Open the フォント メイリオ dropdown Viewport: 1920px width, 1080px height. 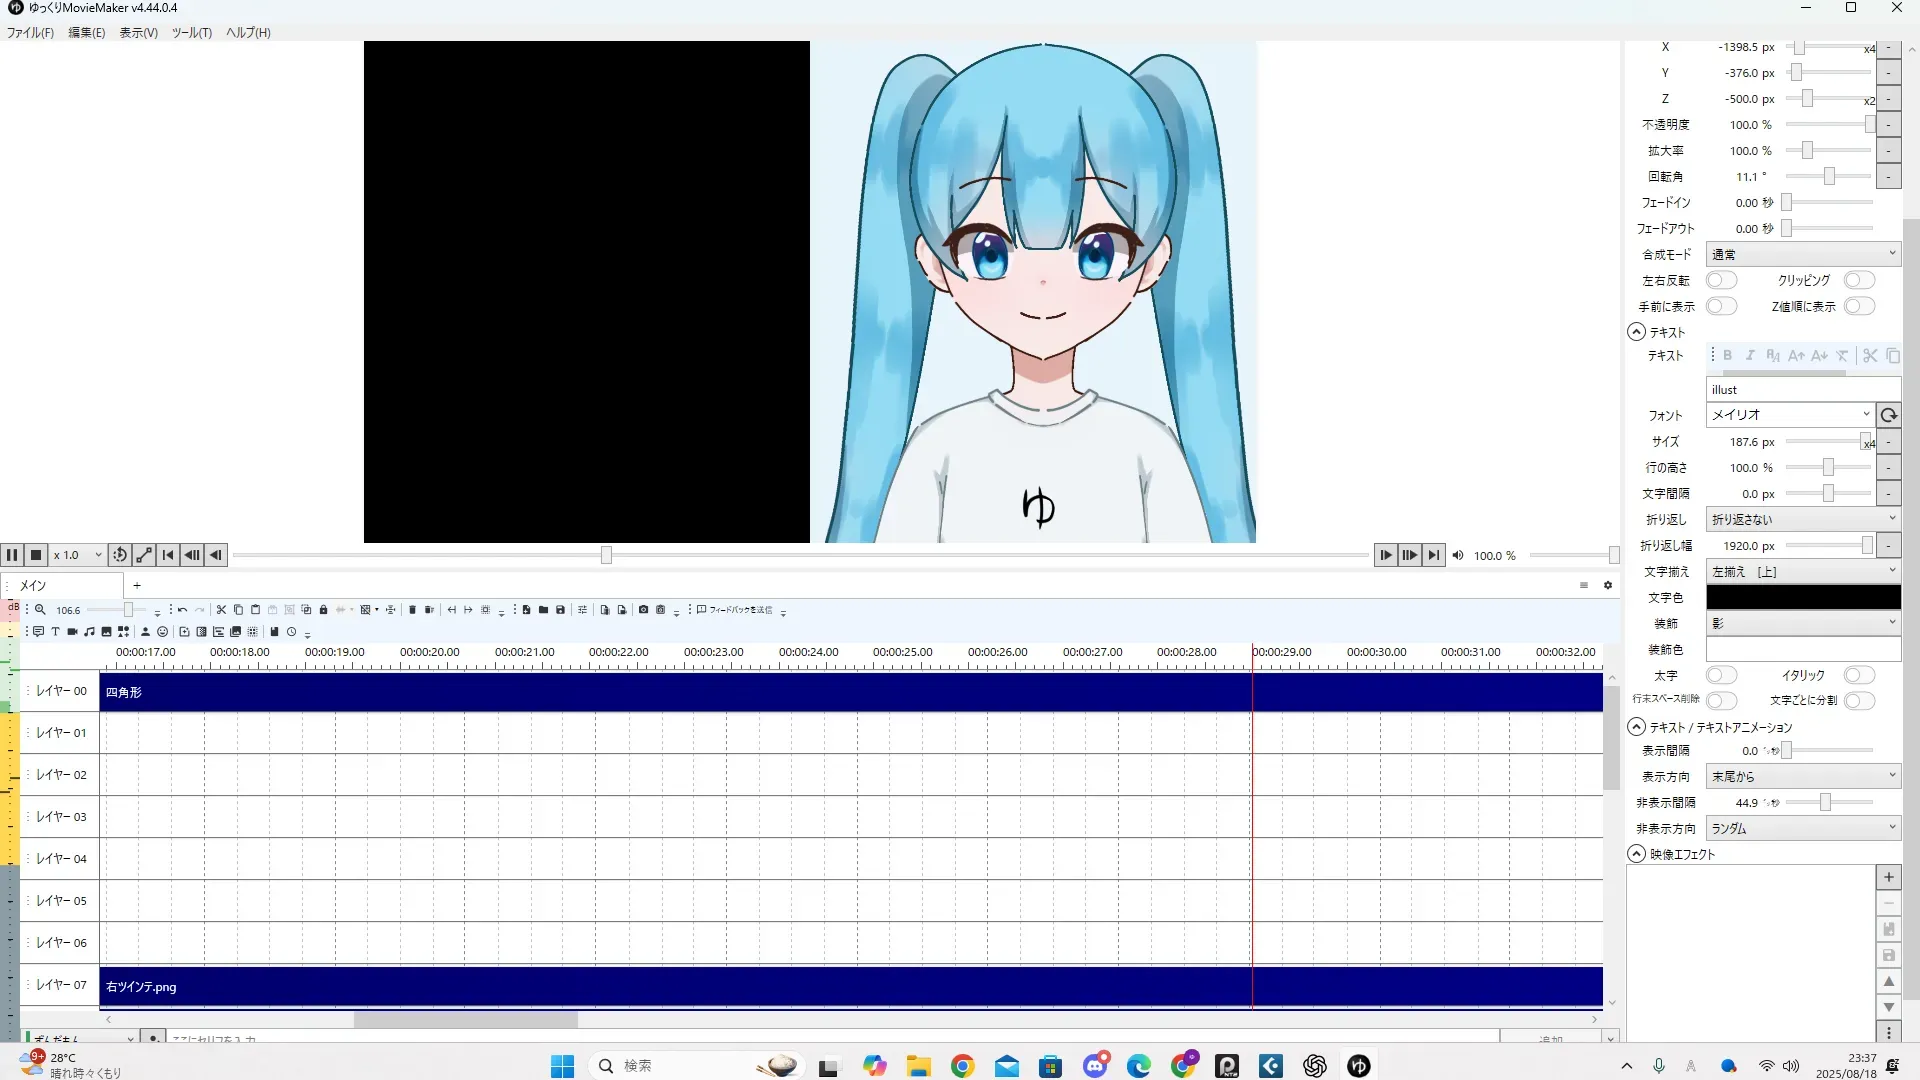[x=1789, y=415]
